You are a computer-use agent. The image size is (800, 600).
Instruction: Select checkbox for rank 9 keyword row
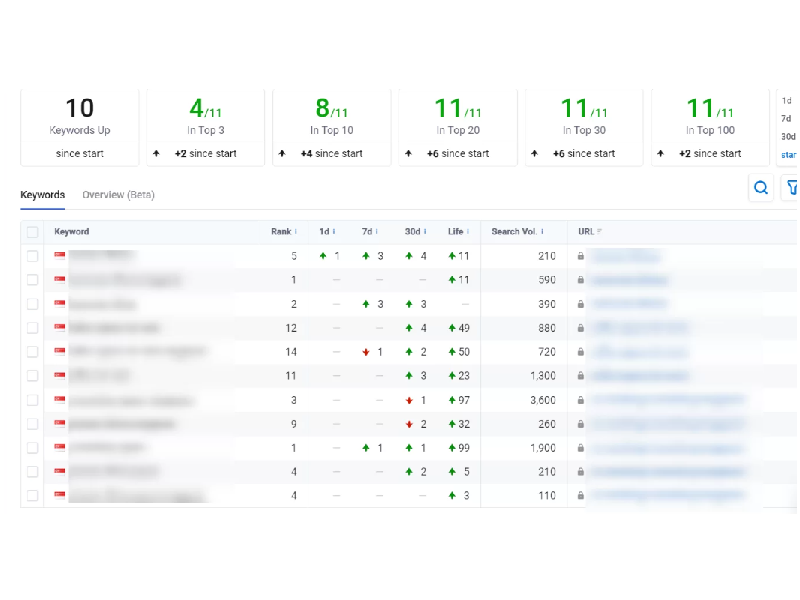(x=33, y=424)
